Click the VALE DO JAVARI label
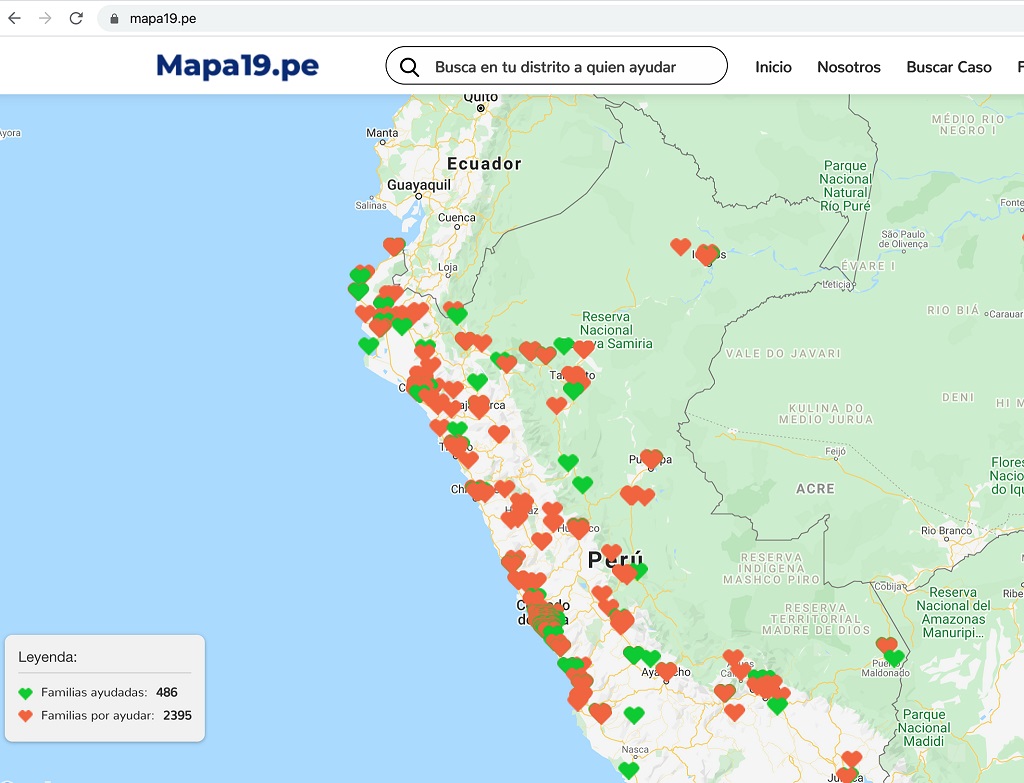The image size is (1024, 783). tap(783, 353)
